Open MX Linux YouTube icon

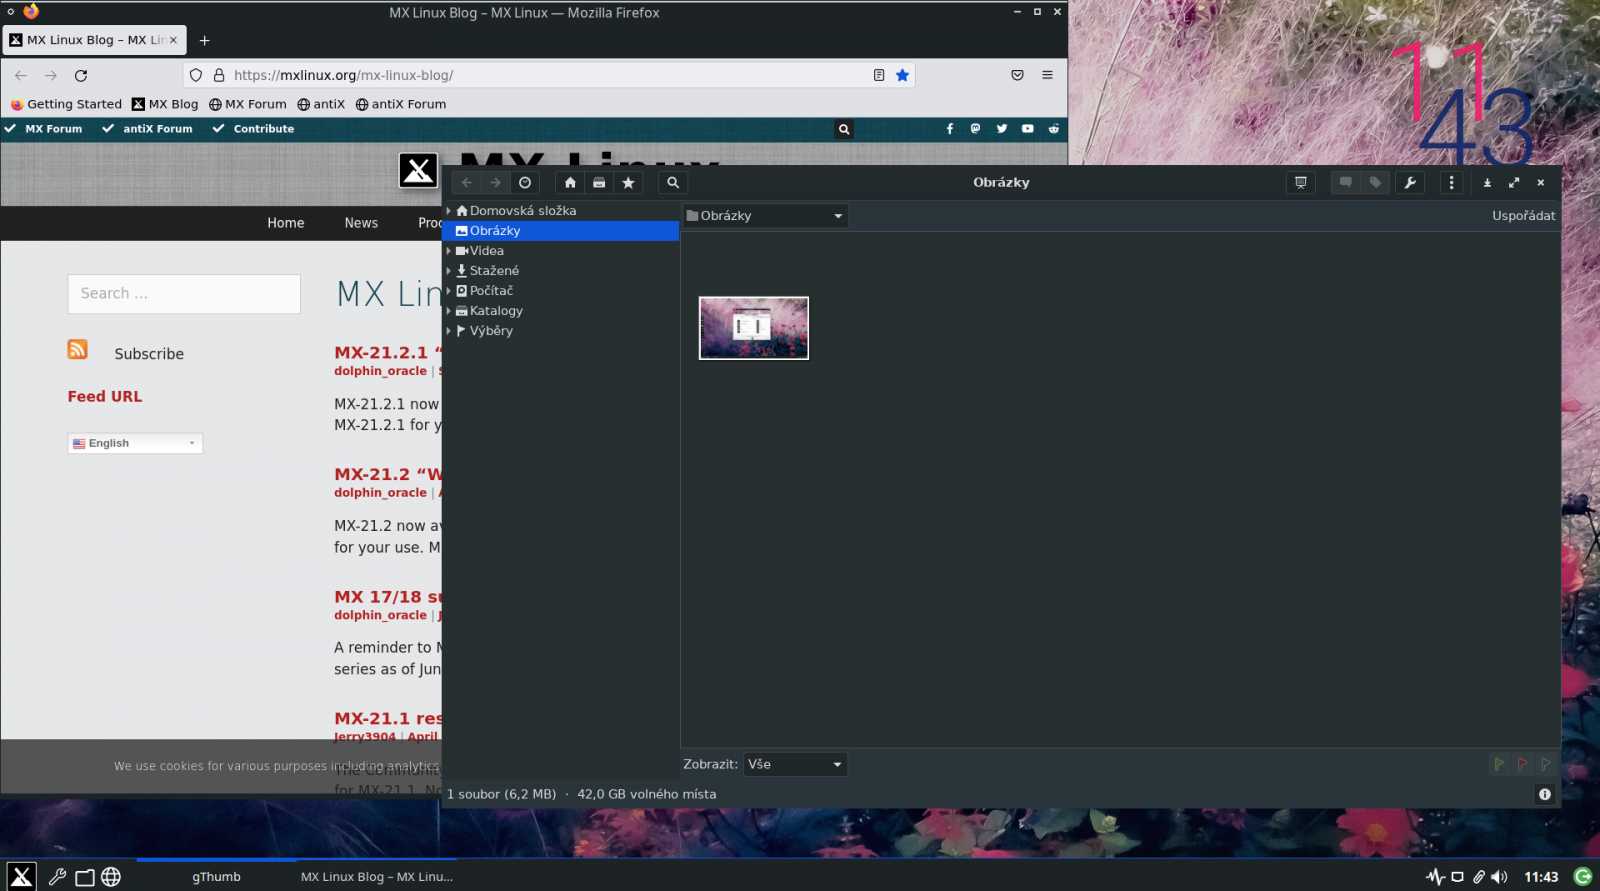click(1028, 129)
